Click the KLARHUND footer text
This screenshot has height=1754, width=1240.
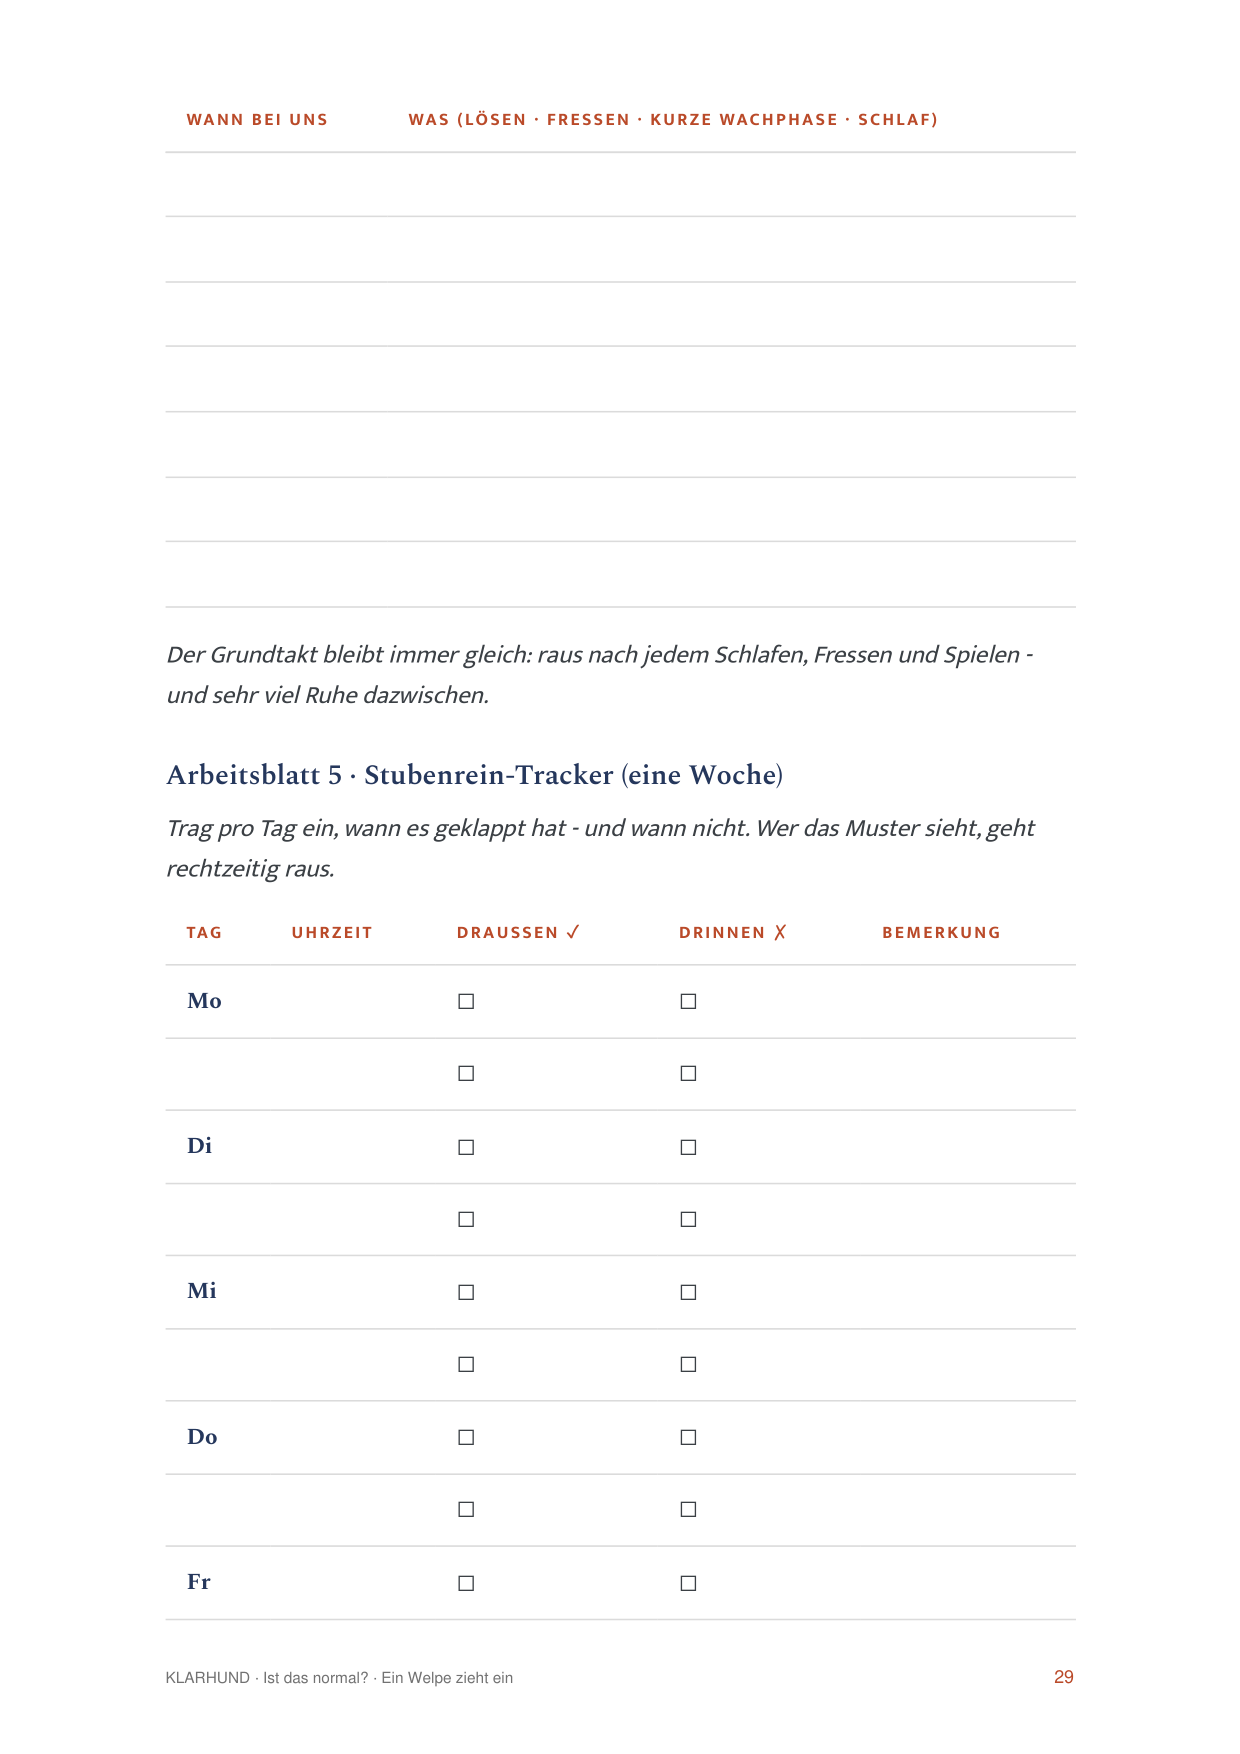point(208,1678)
